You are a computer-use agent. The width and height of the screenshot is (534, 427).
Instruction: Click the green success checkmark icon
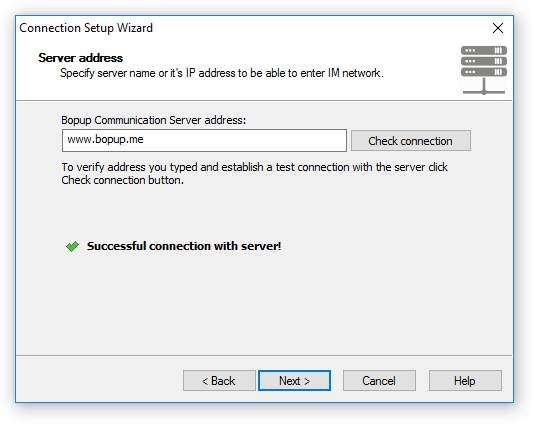point(72,246)
